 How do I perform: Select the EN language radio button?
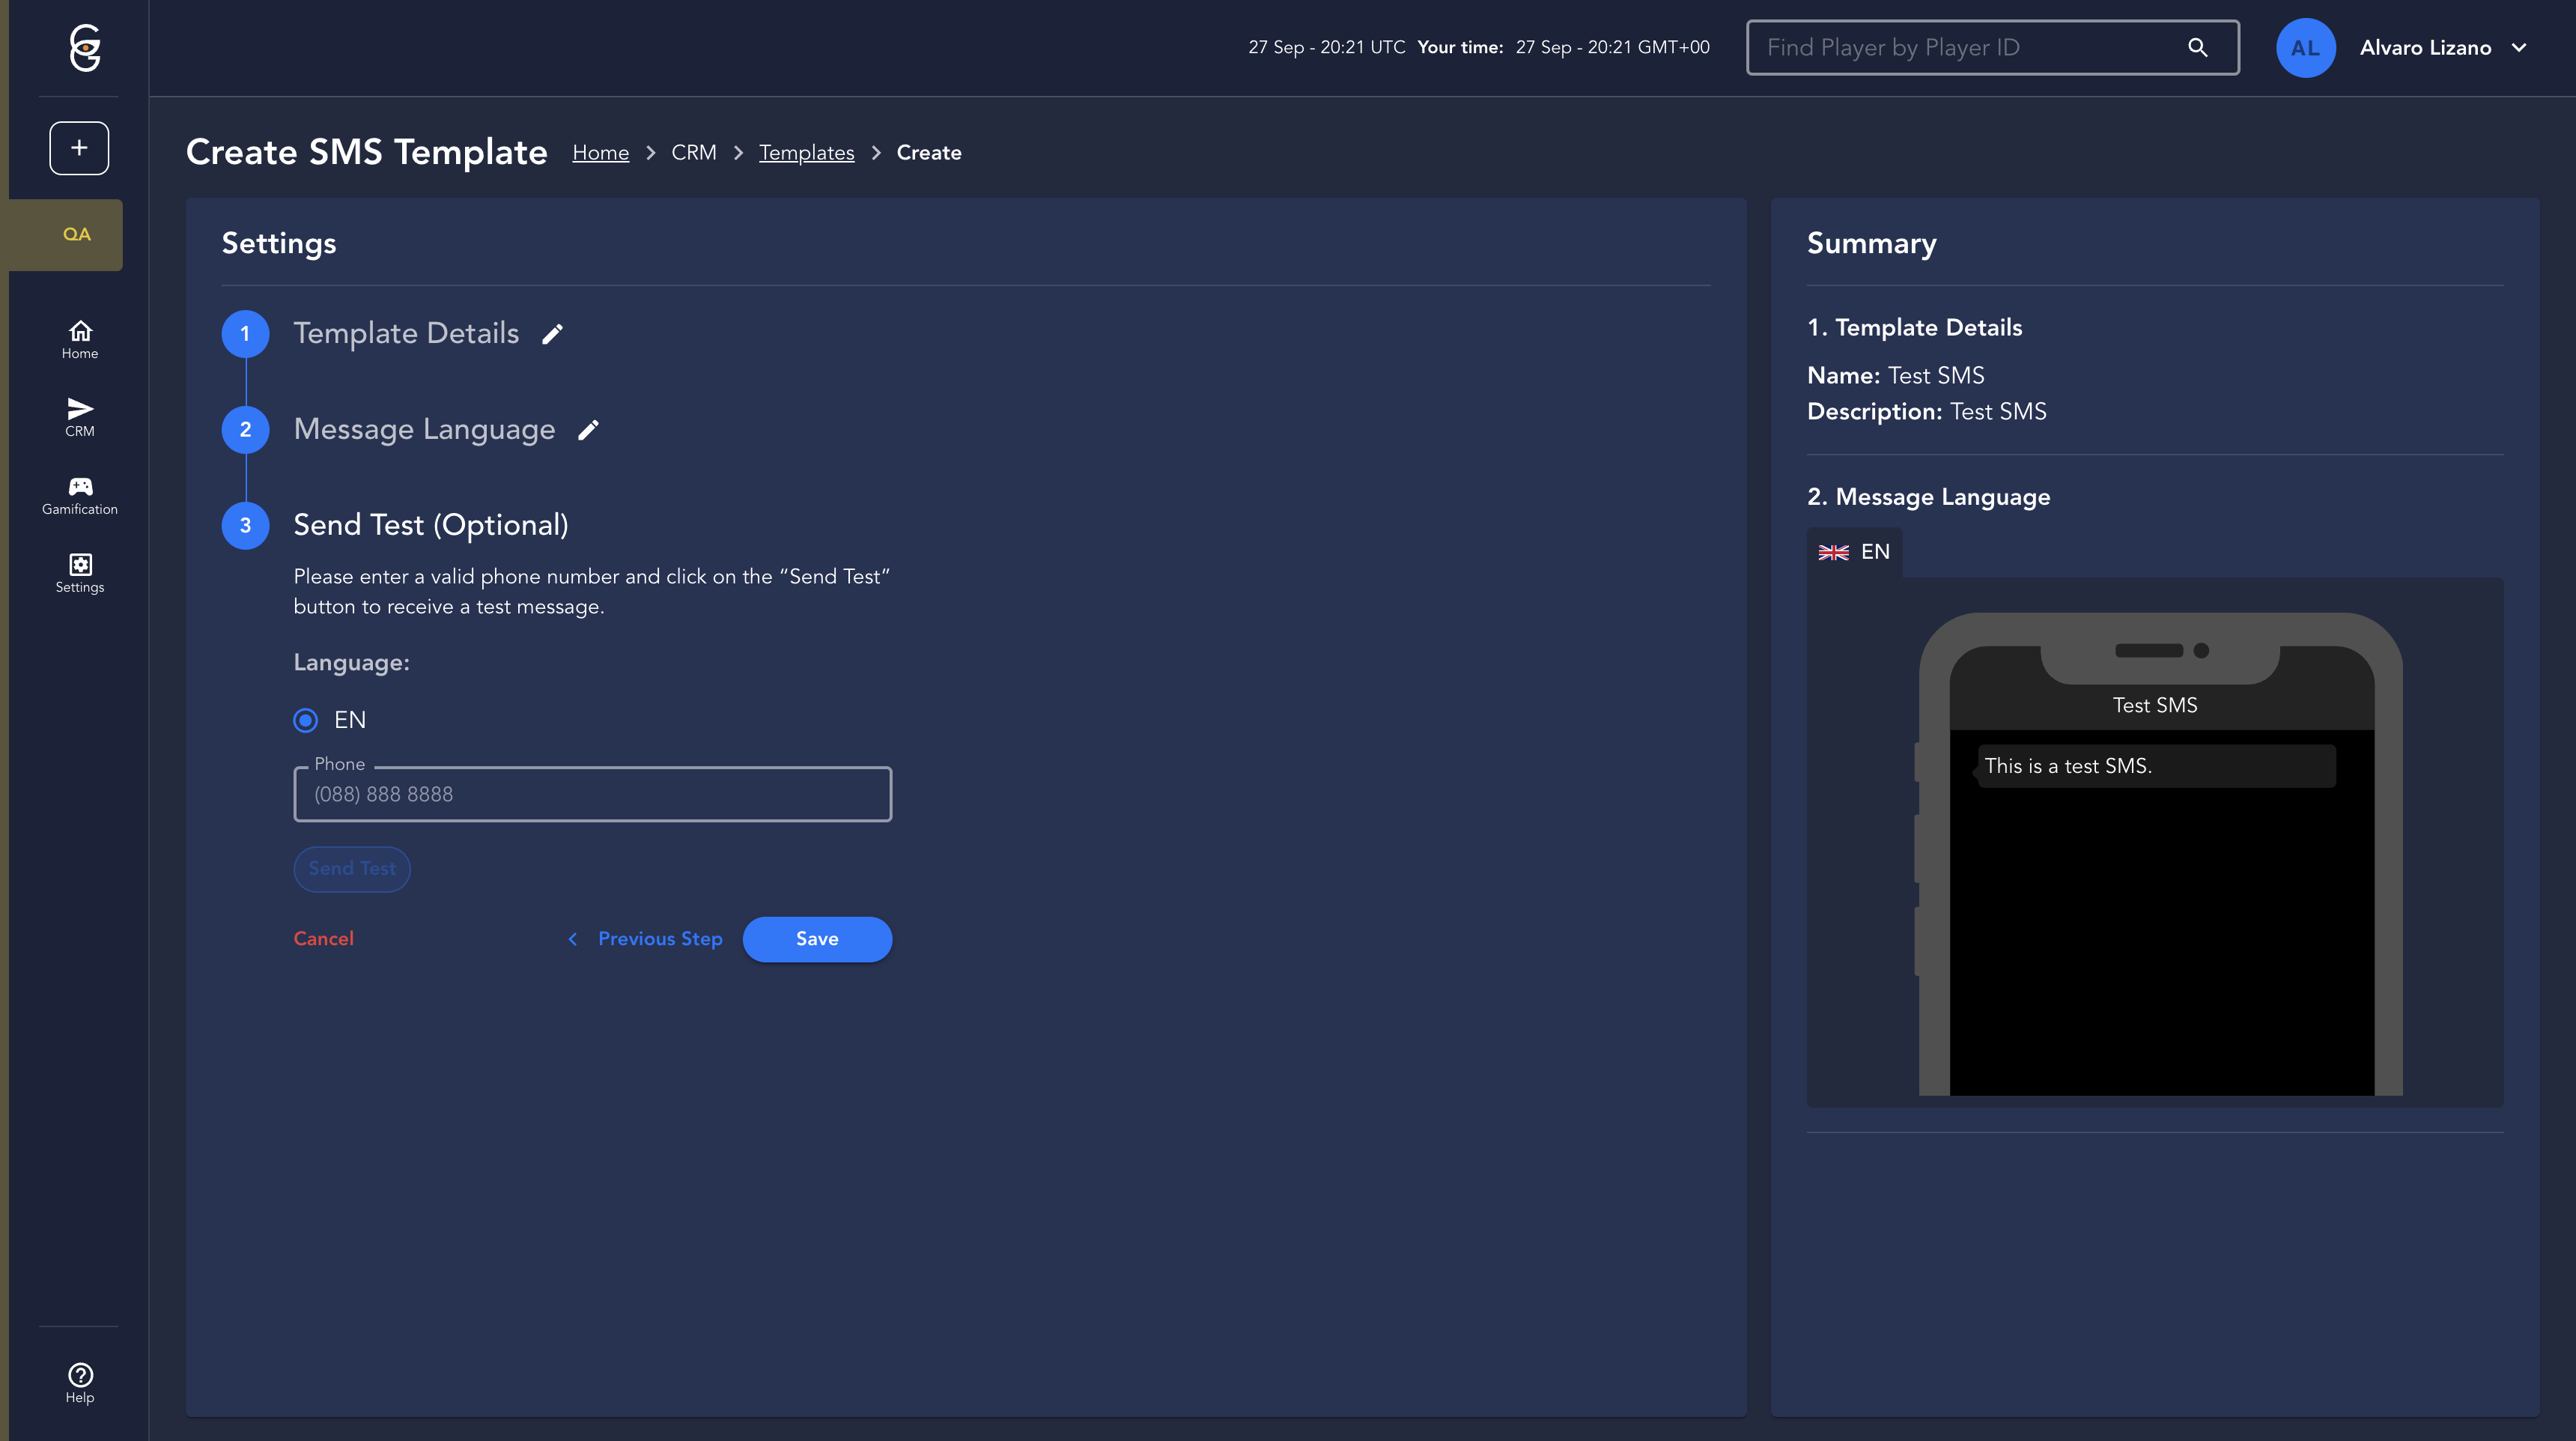click(x=306, y=720)
